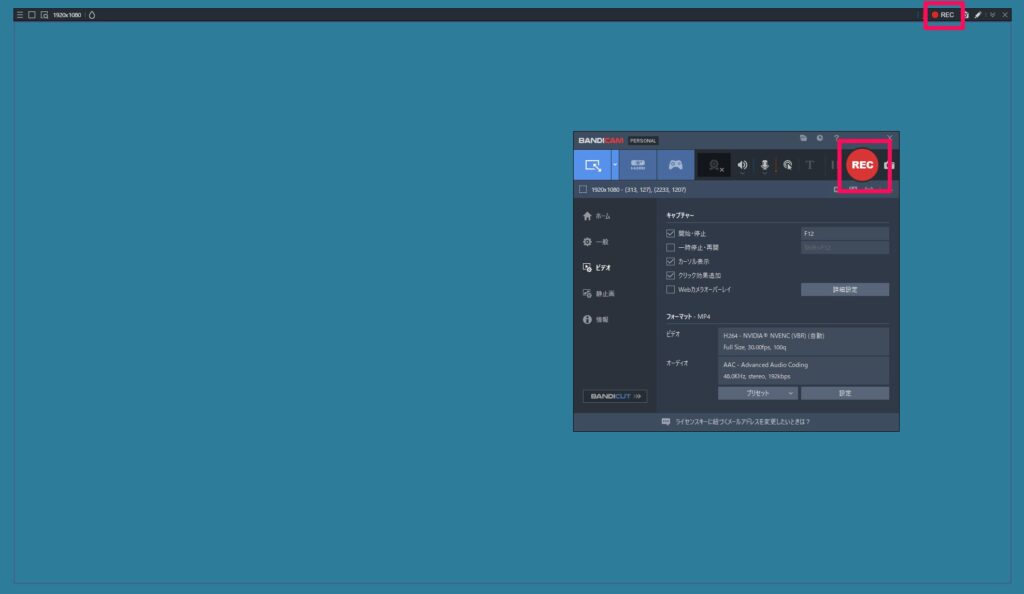Click the BANDICUT link button
Viewport: 1024px width, 594px height.
[x=615, y=396]
